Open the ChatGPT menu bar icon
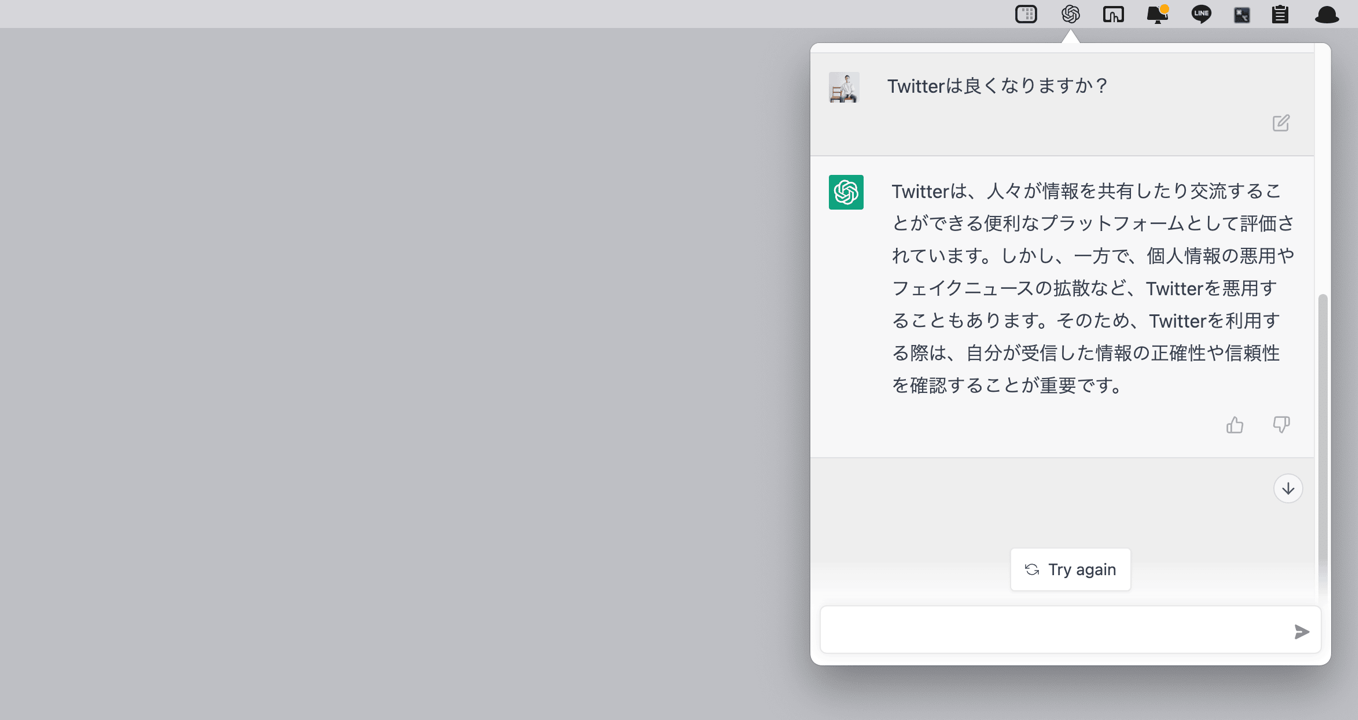The height and width of the screenshot is (720, 1358). point(1070,14)
